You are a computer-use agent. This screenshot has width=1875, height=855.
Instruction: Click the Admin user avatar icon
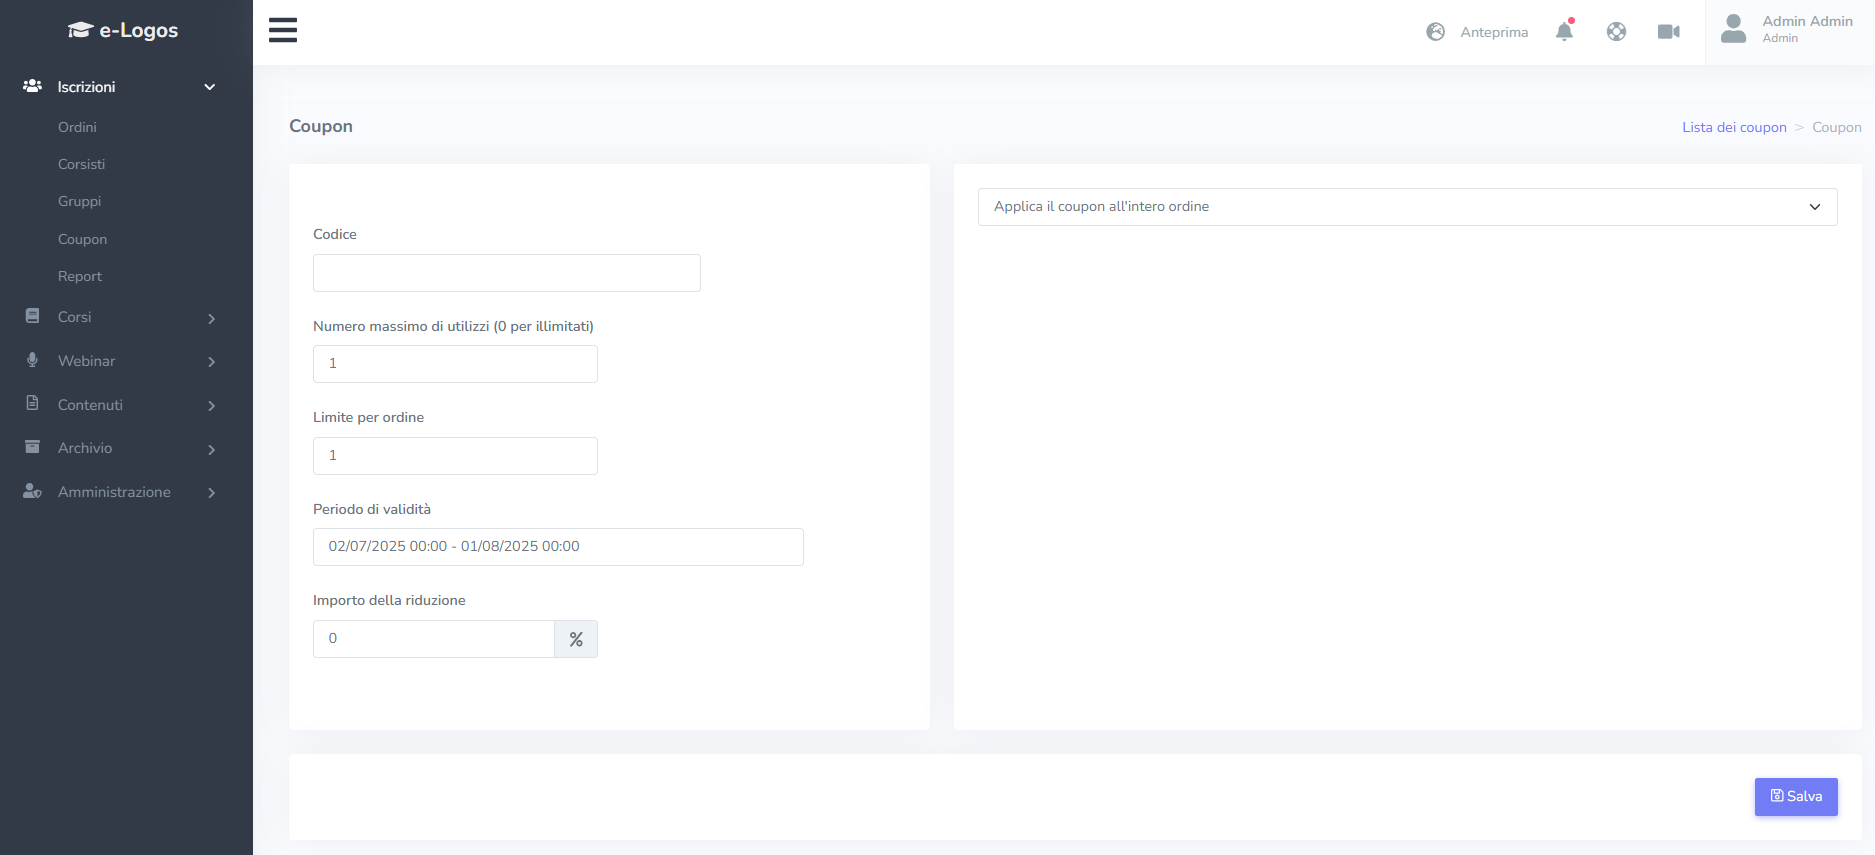[x=1733, y=29]
